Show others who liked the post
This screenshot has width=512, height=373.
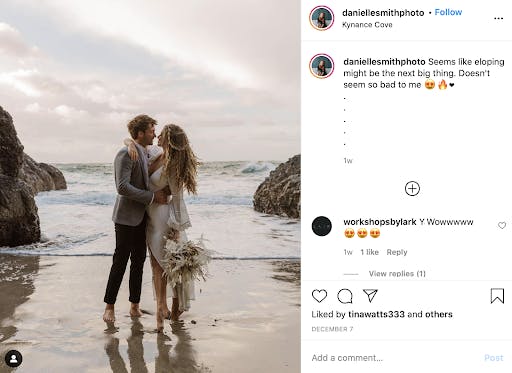(439, 314)
